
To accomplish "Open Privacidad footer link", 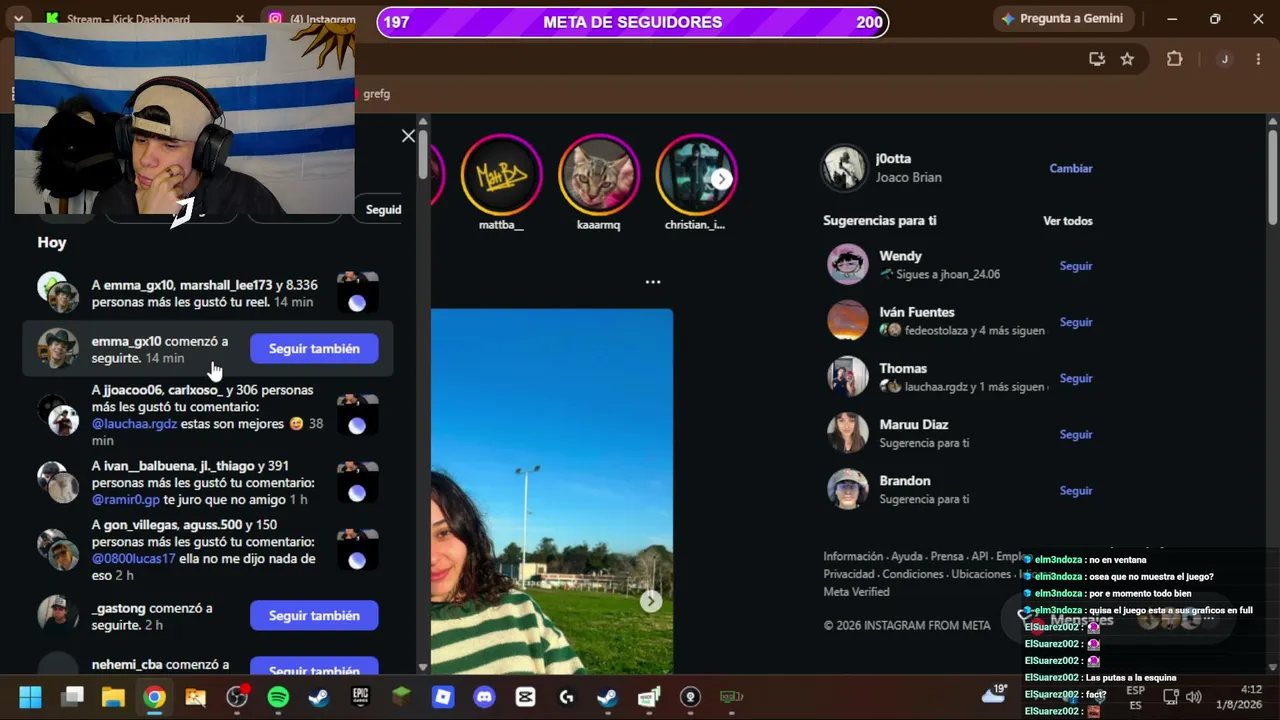I will (849, 574).
